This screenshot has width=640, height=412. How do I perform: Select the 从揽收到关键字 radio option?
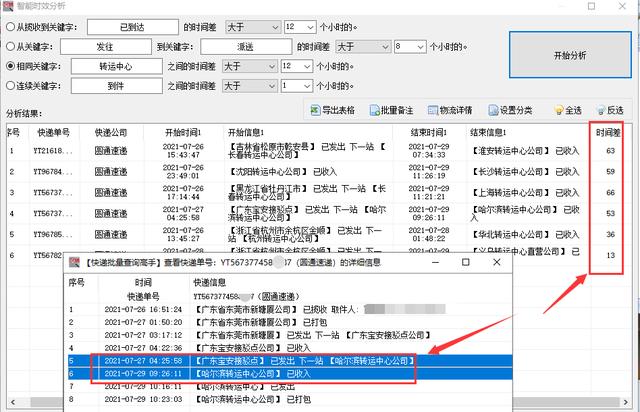pos(11,26)
